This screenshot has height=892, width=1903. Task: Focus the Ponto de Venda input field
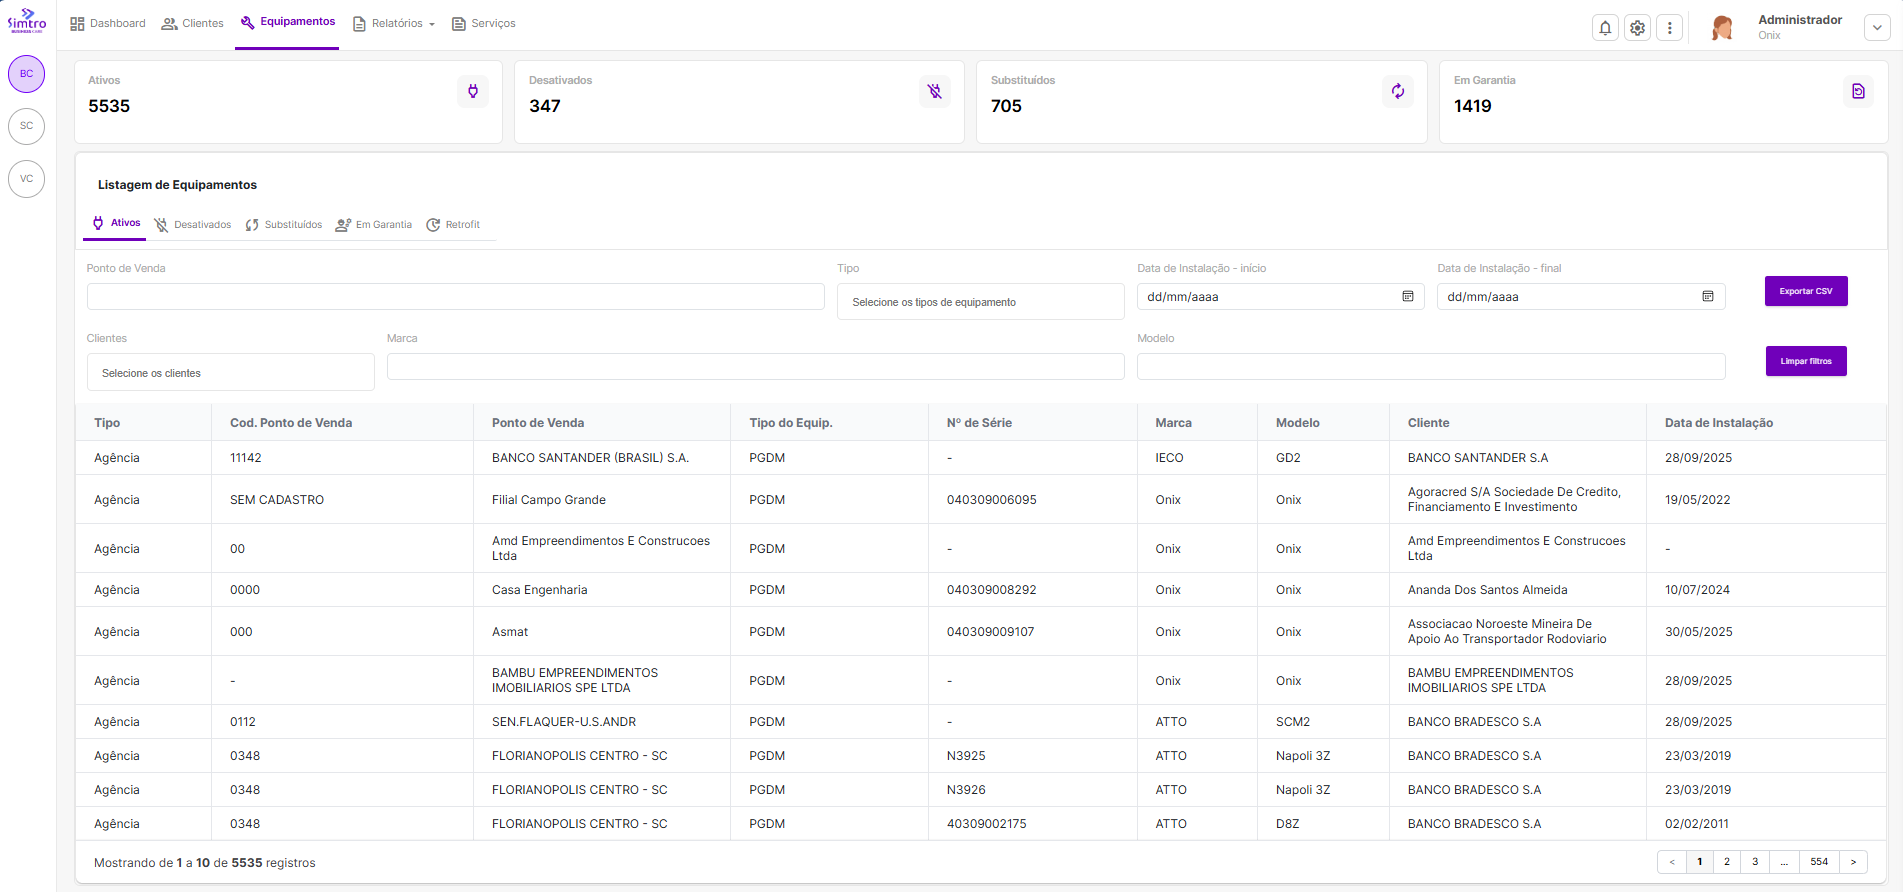(455, 297)
